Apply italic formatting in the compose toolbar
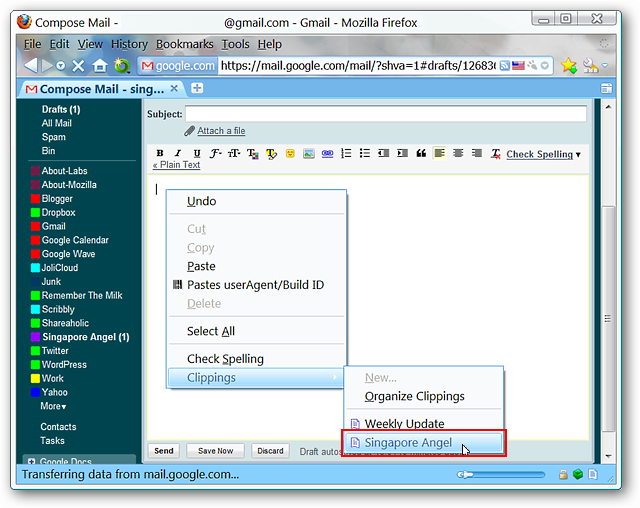 coord(178,153)
